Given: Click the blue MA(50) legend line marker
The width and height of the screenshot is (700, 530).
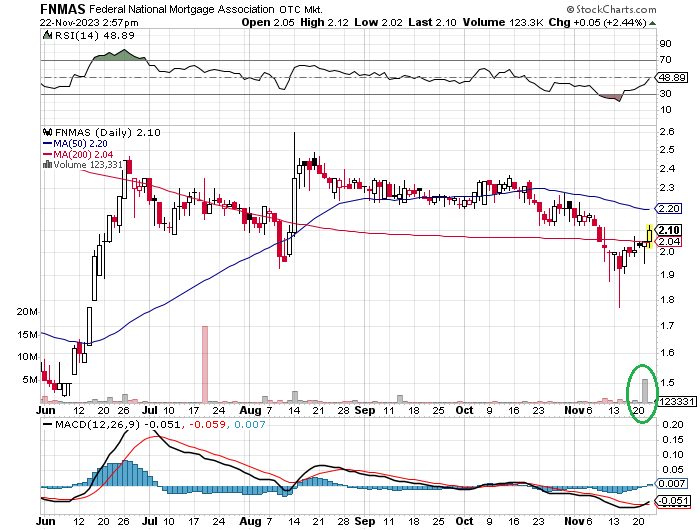Looking at the screenshot, I should pos(47,143).
